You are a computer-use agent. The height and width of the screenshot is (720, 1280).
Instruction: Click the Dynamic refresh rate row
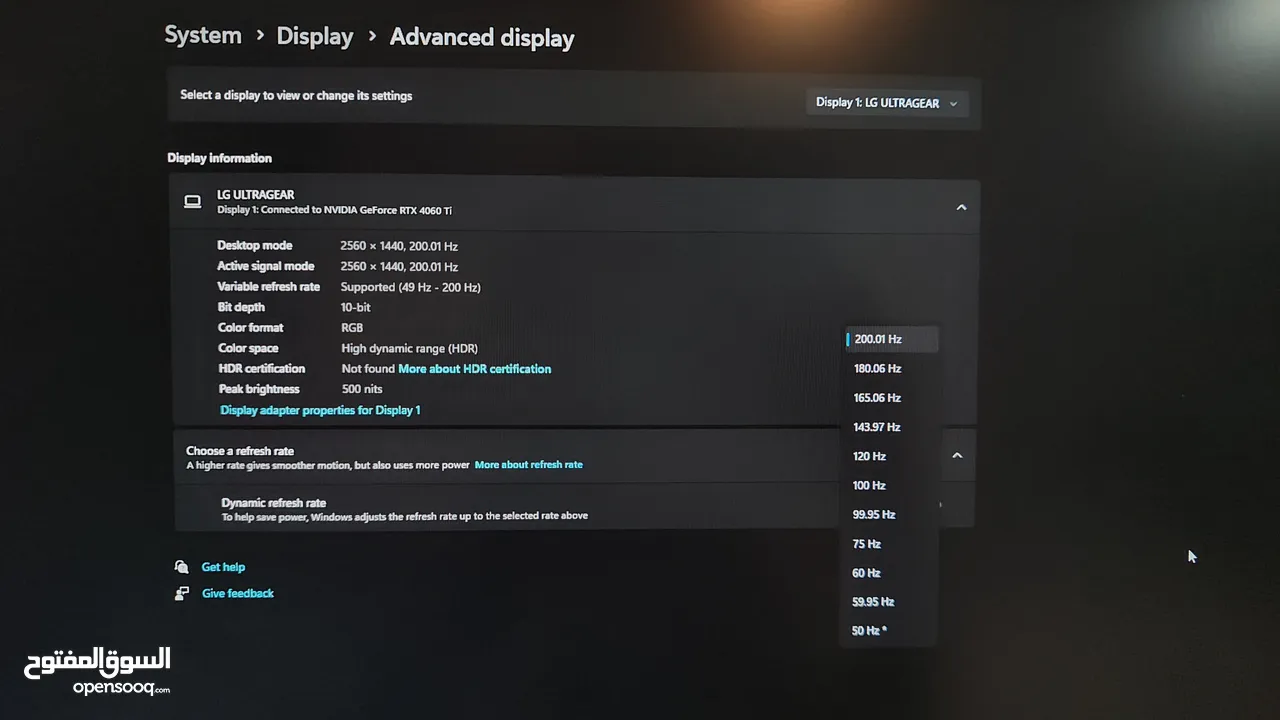pyautogui.click(x=574, y=509)
